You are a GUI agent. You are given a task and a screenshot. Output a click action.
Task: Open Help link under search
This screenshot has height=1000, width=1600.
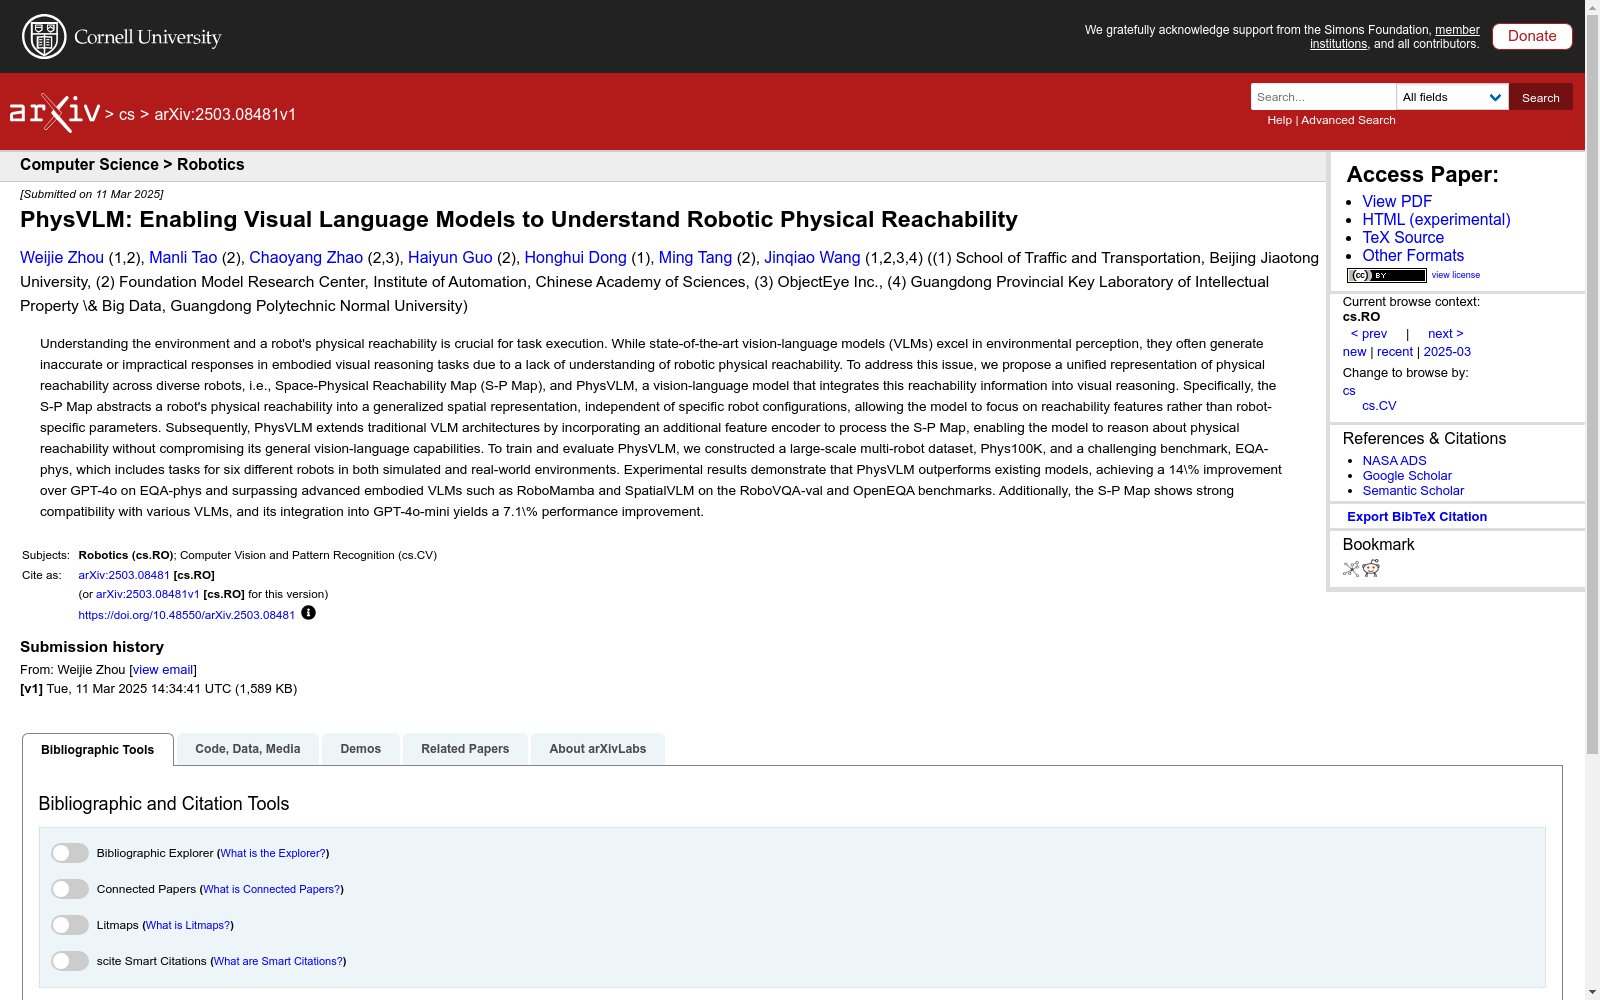coord(1279,120)
